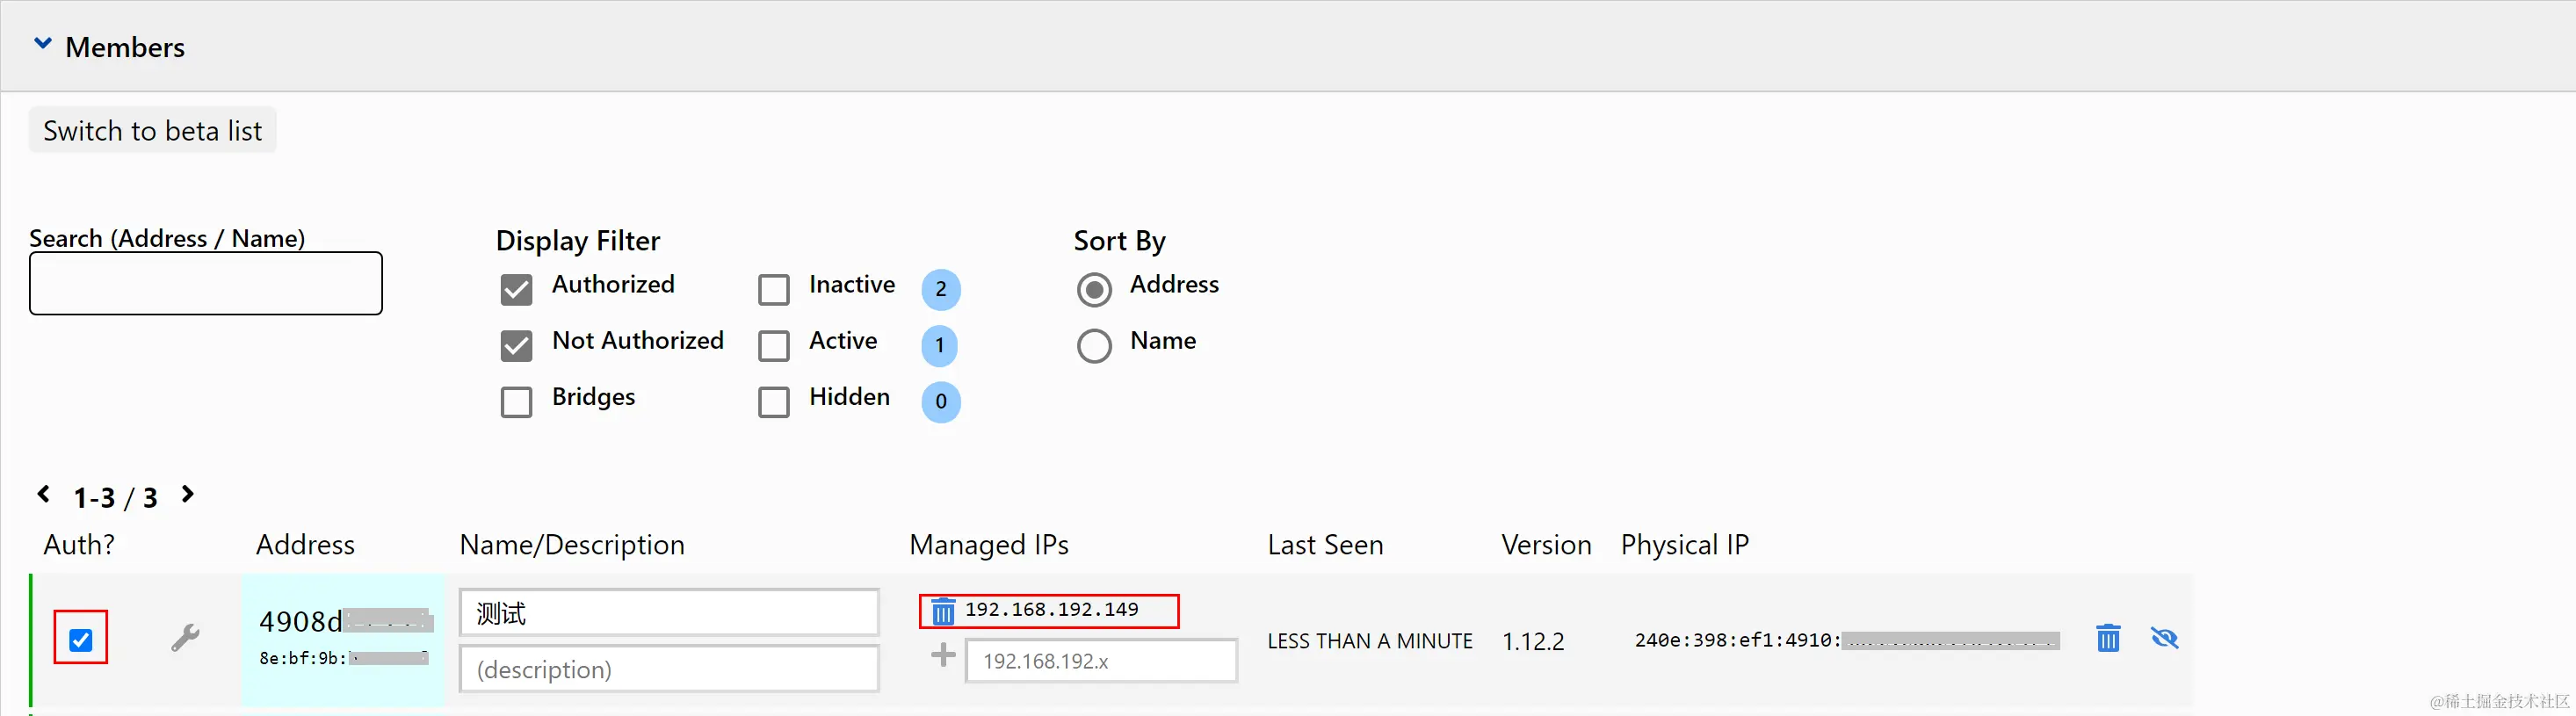The image size is (2576, 716).
Task: Delete member using row trash icon
Action: (x=2108, y=638)
